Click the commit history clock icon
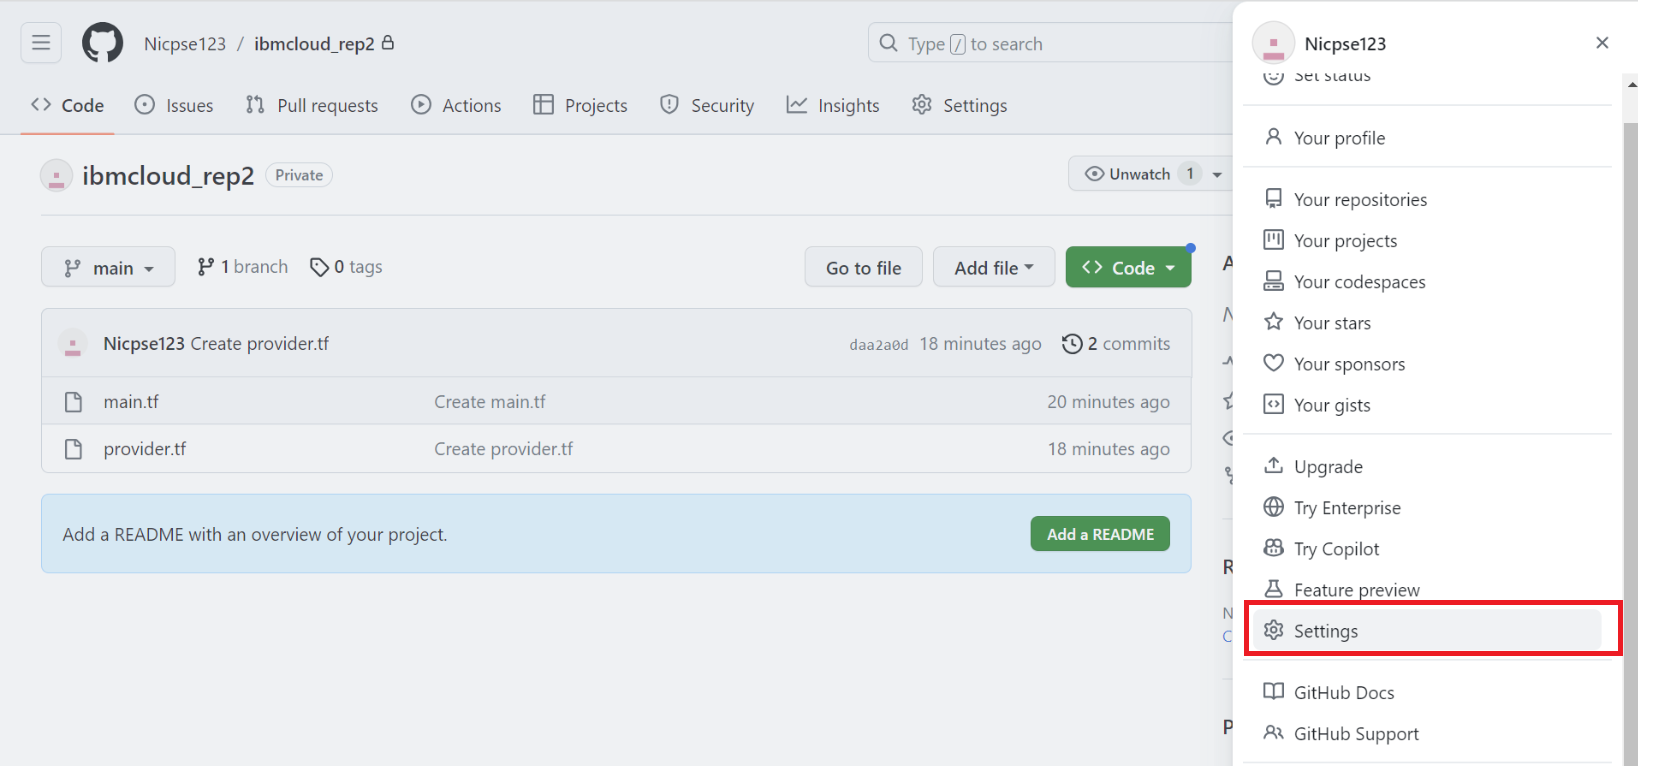This screenshot has height=766, width=1668. point(1072,344)
